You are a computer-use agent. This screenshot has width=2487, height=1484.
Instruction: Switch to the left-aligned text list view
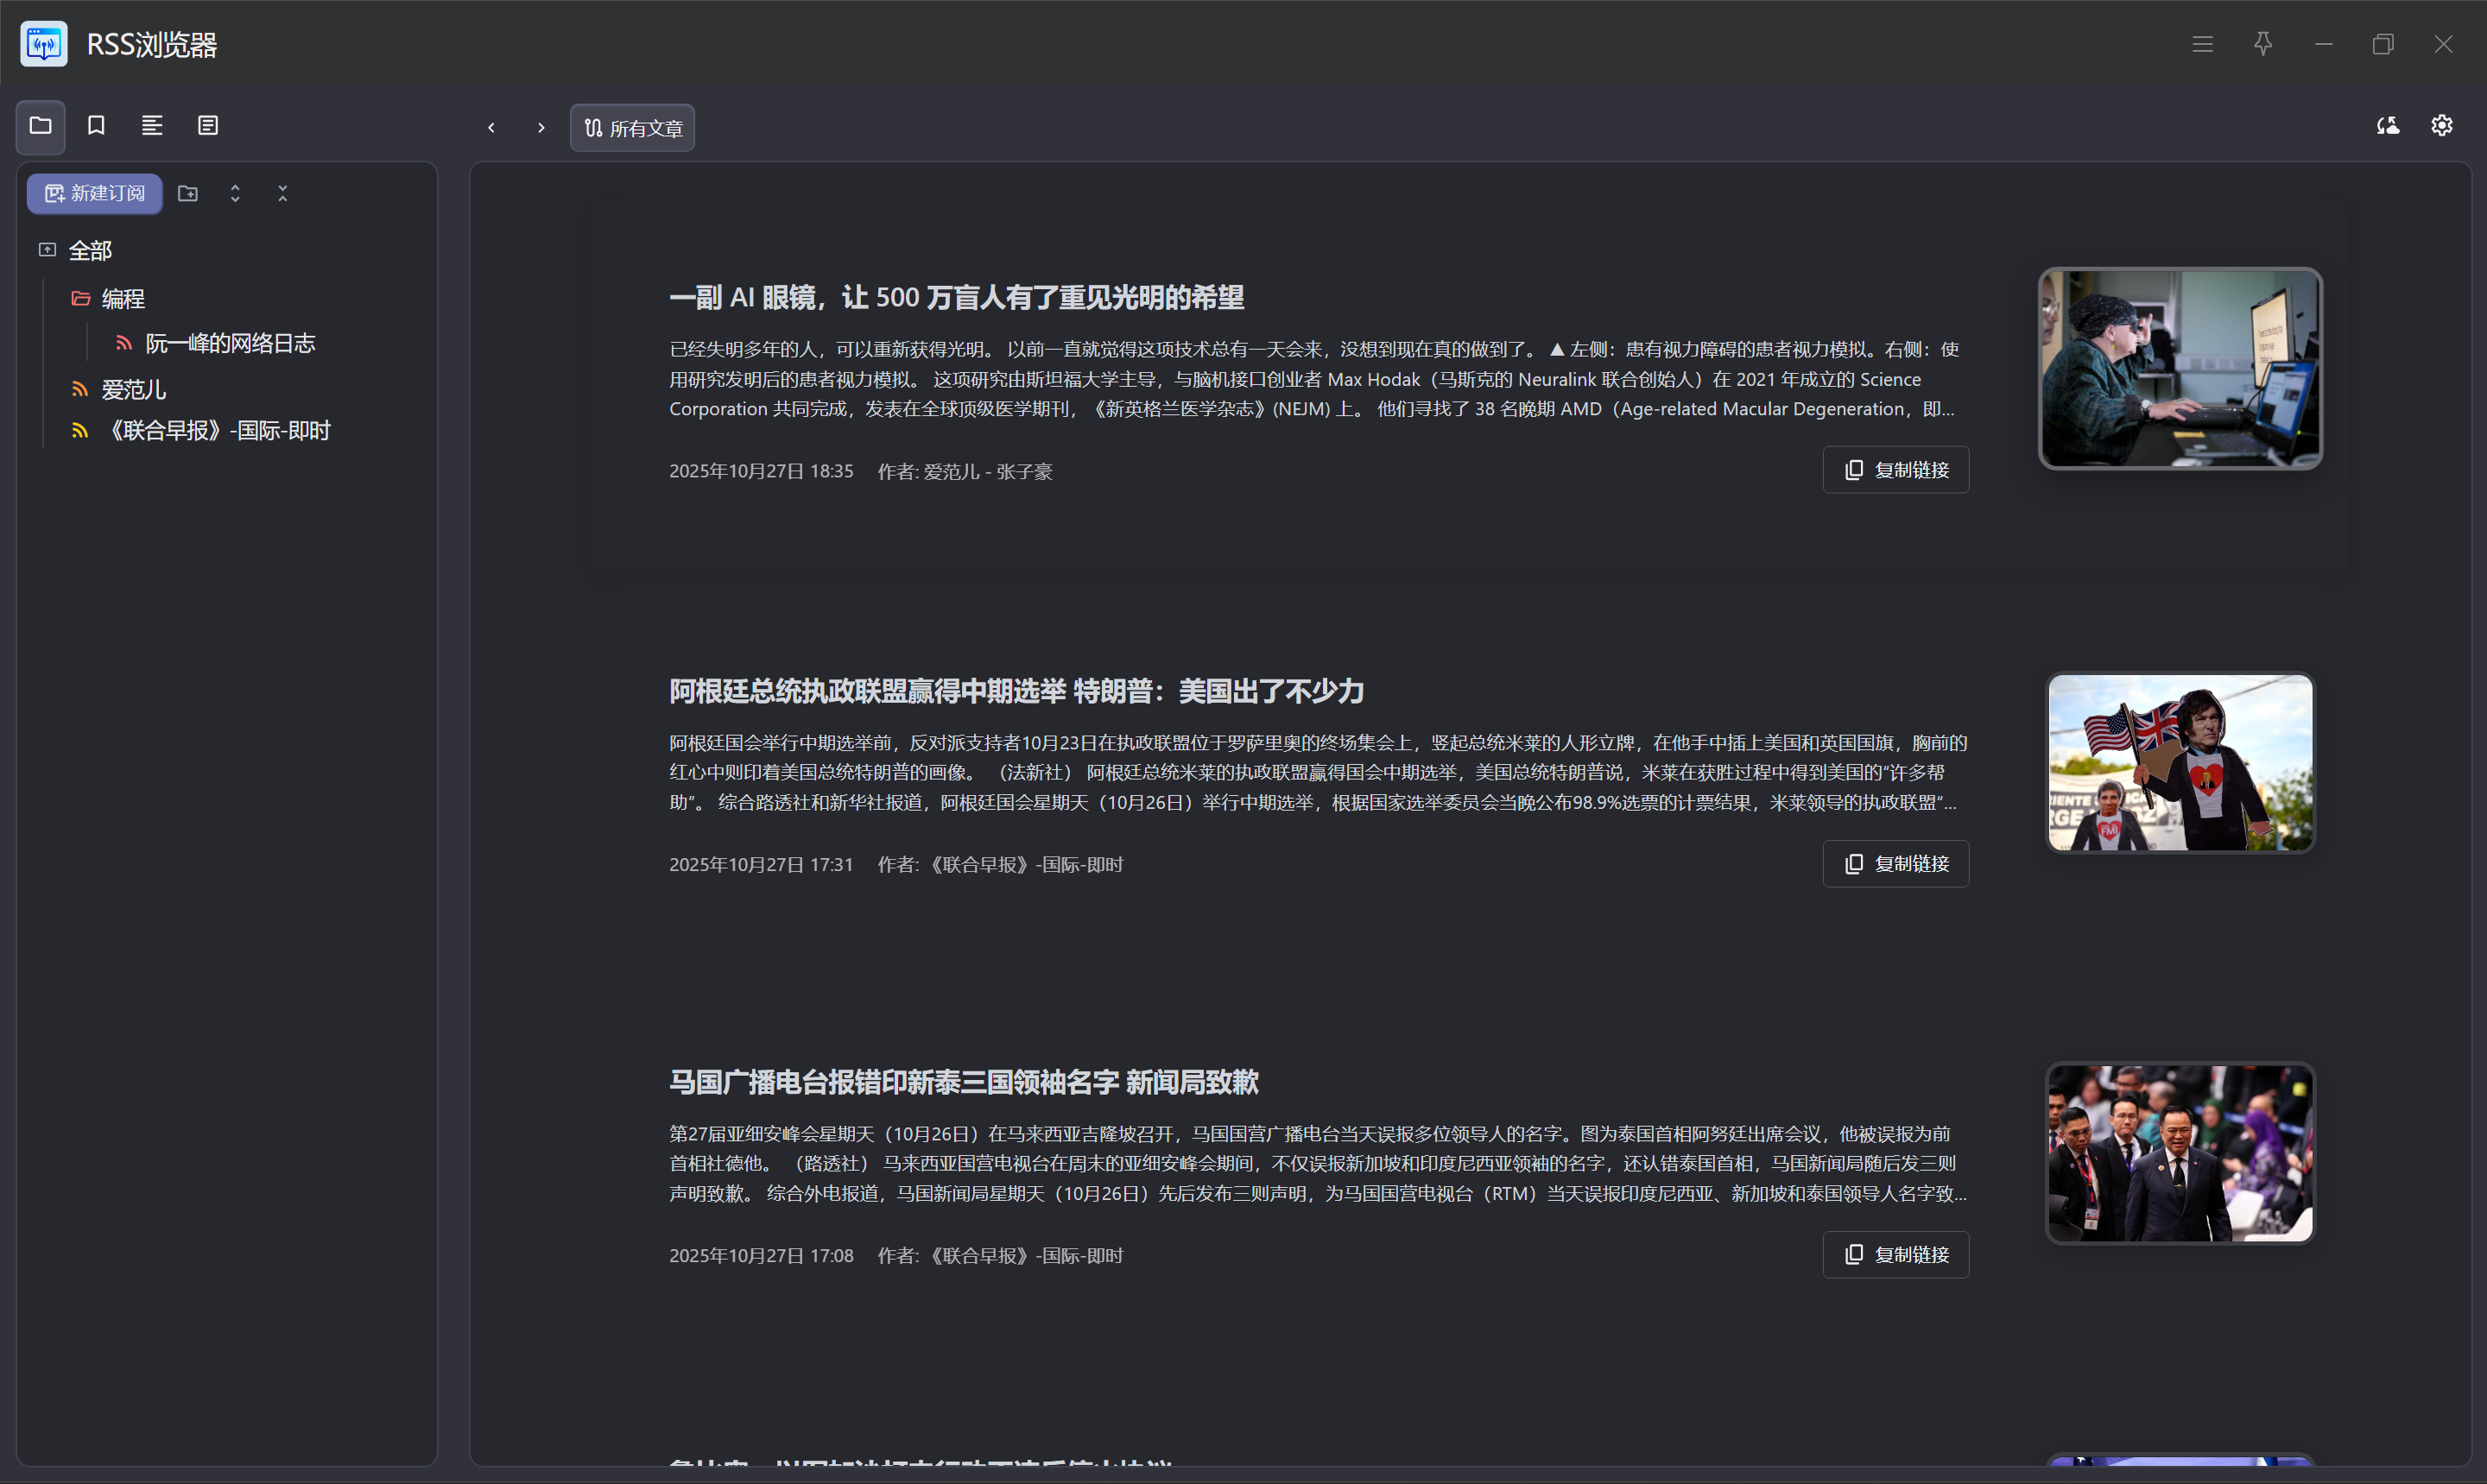click(x=152, y=126)
